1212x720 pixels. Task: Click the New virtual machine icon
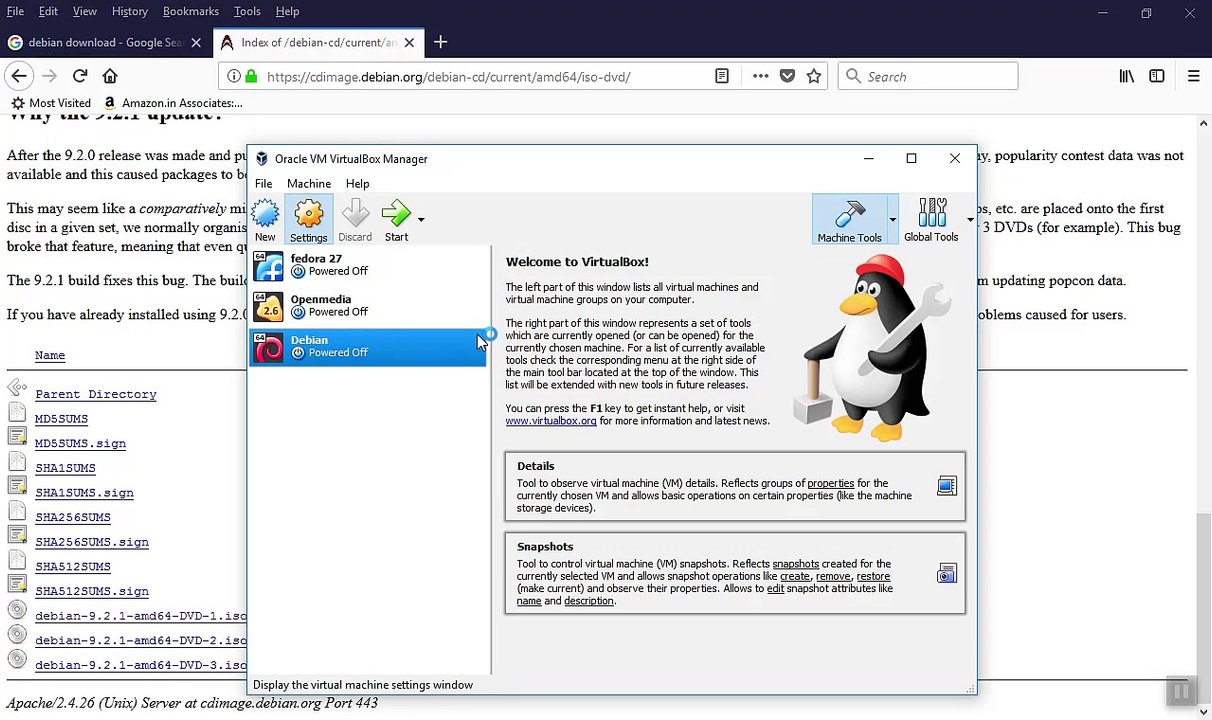pos(265,220)
